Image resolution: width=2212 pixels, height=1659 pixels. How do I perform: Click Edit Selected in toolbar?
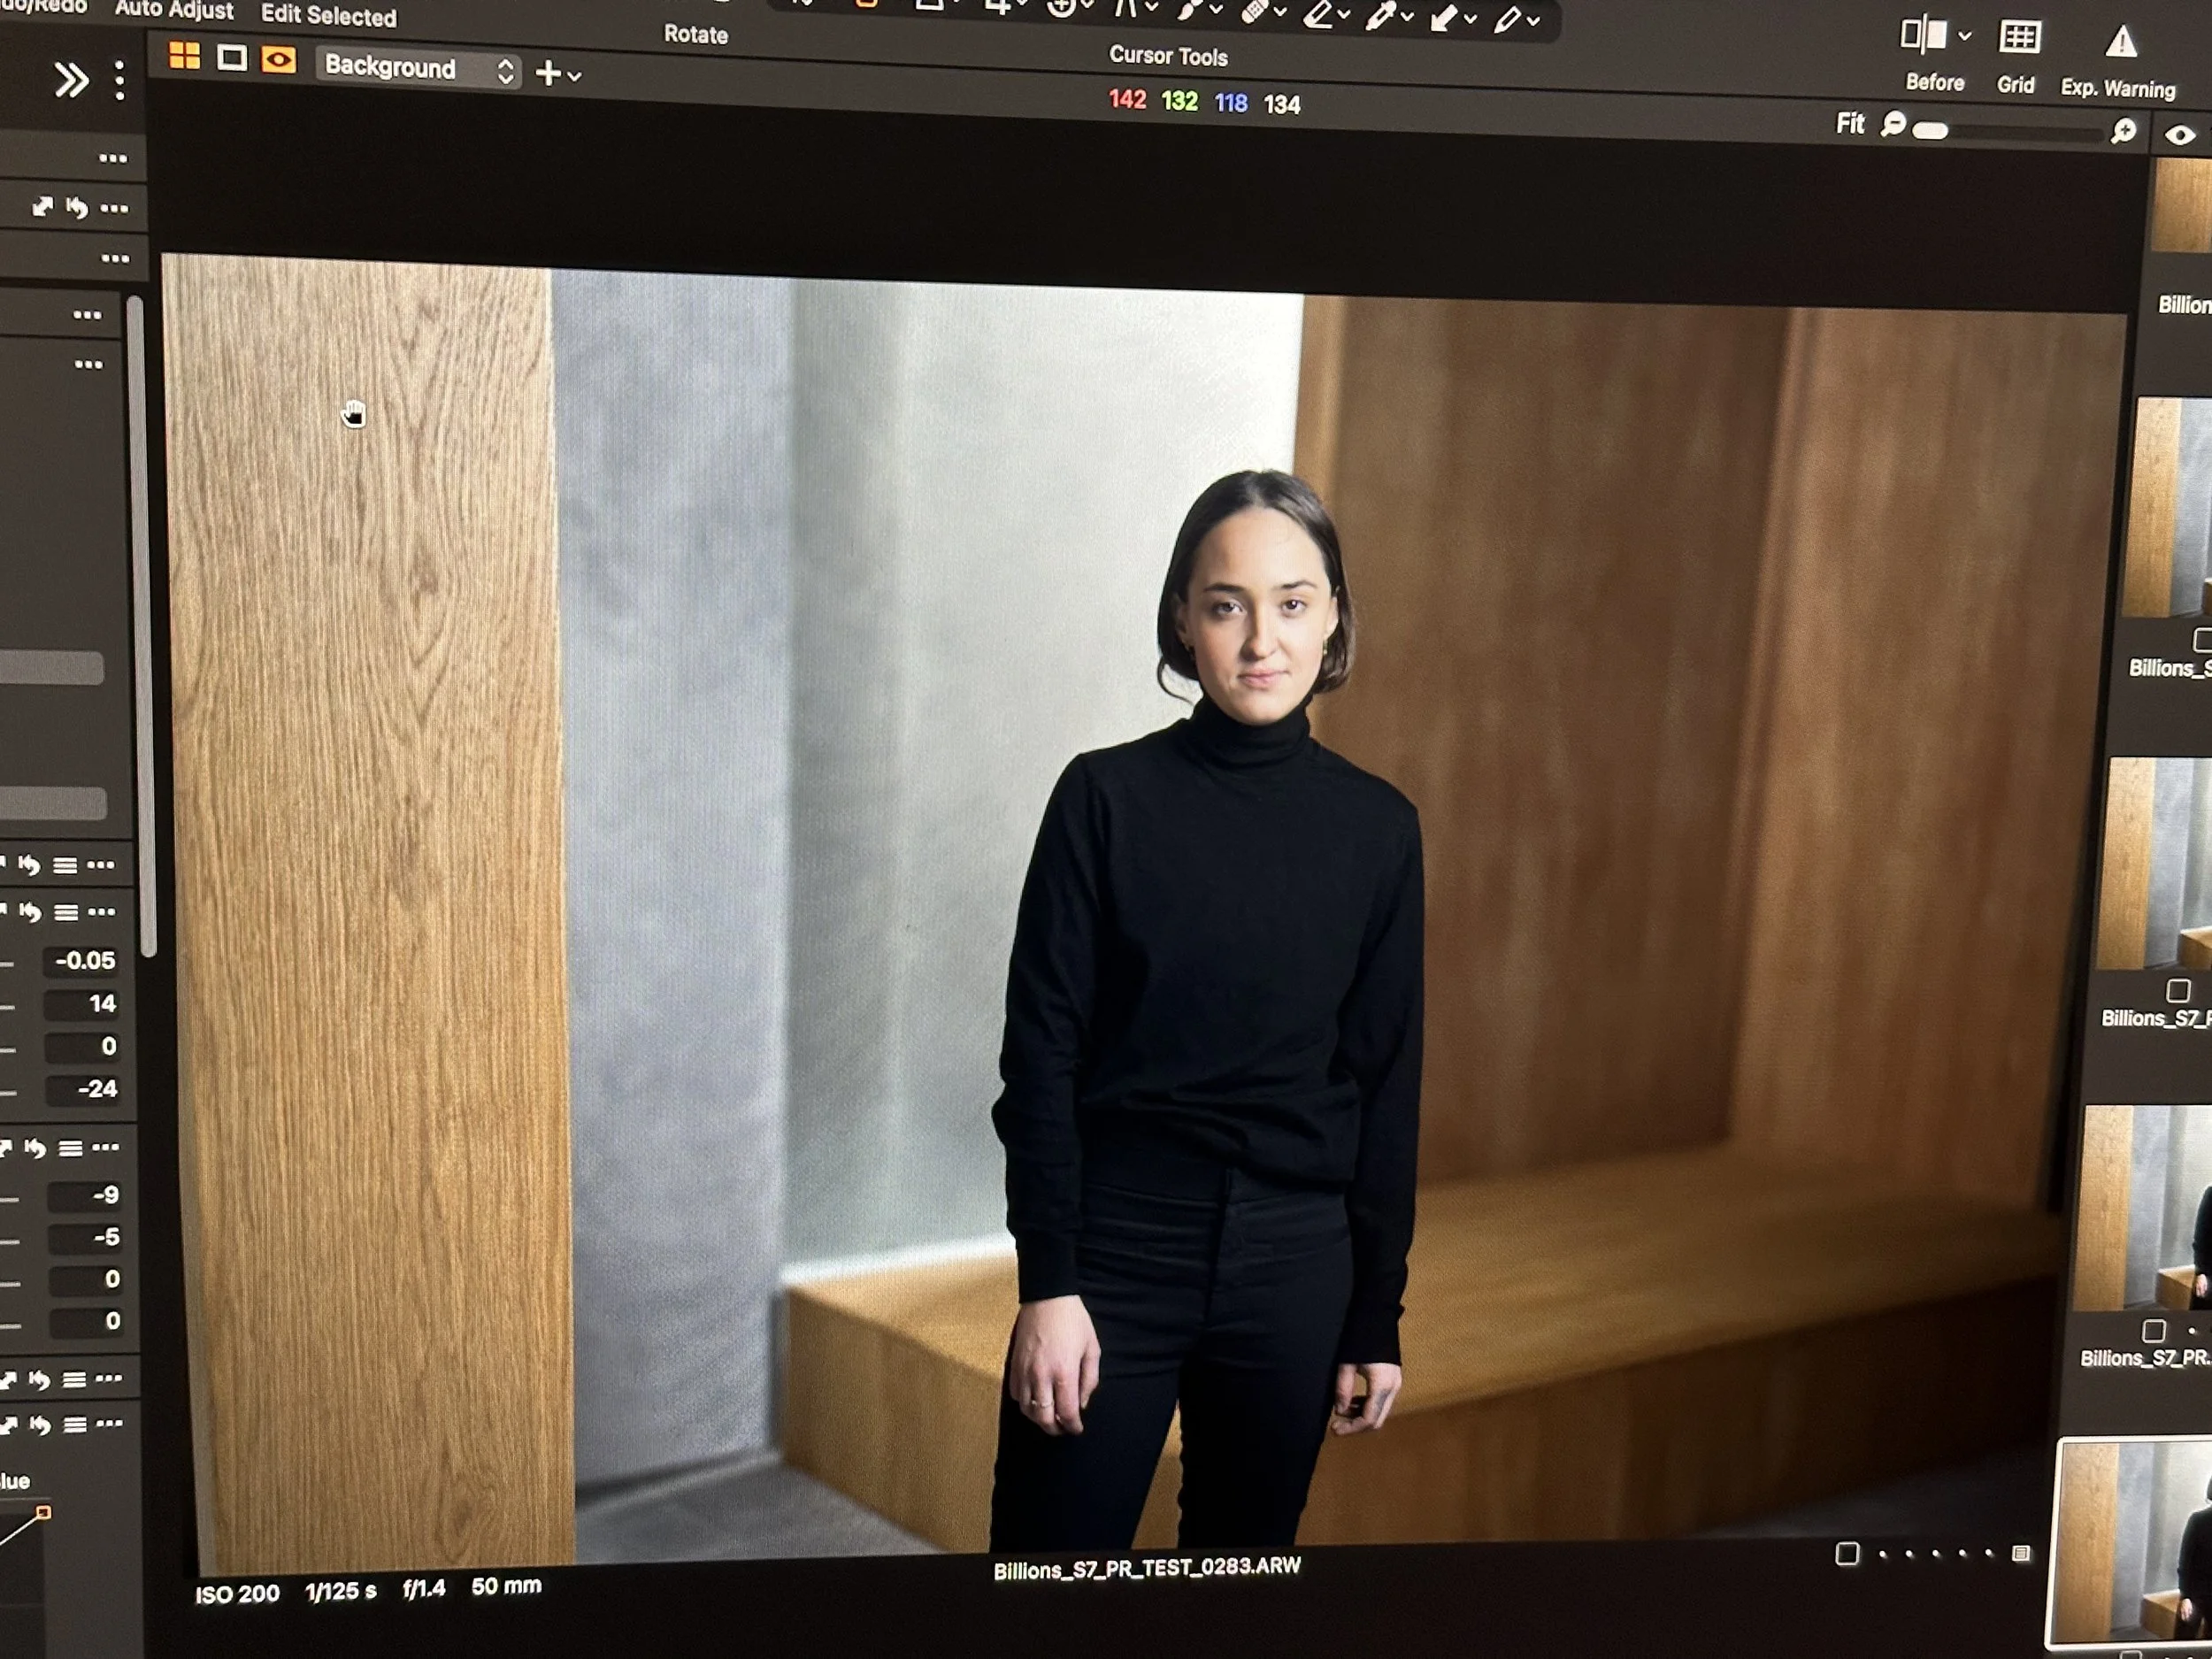point(328,16)
